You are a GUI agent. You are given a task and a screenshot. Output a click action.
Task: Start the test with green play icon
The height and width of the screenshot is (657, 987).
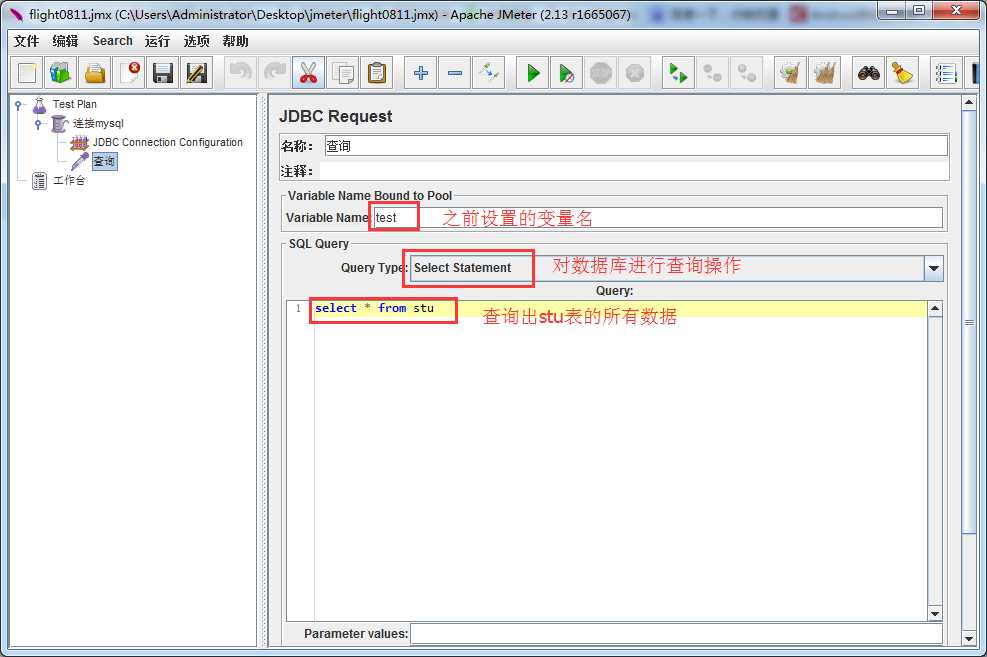coord(533,74)
